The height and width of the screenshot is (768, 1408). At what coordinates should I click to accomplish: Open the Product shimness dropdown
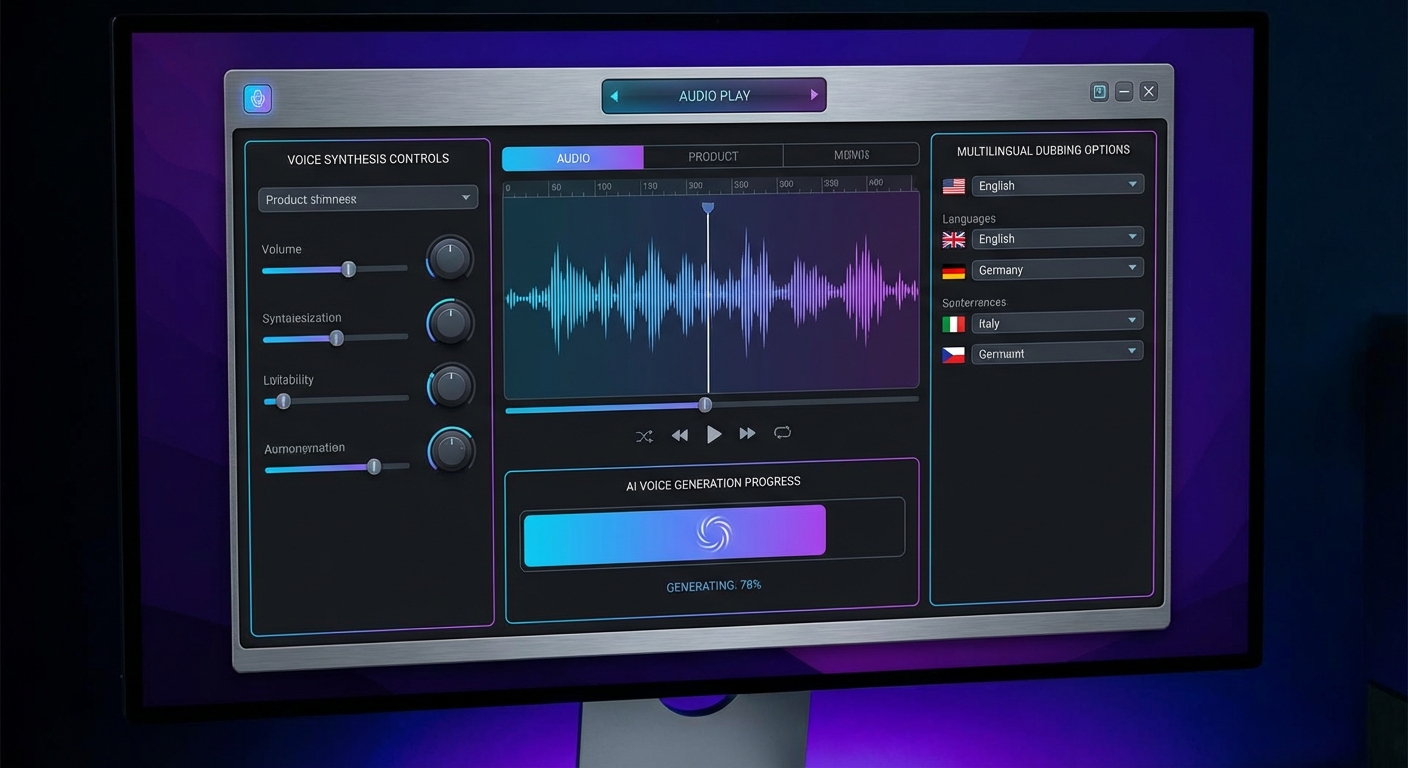367,198
